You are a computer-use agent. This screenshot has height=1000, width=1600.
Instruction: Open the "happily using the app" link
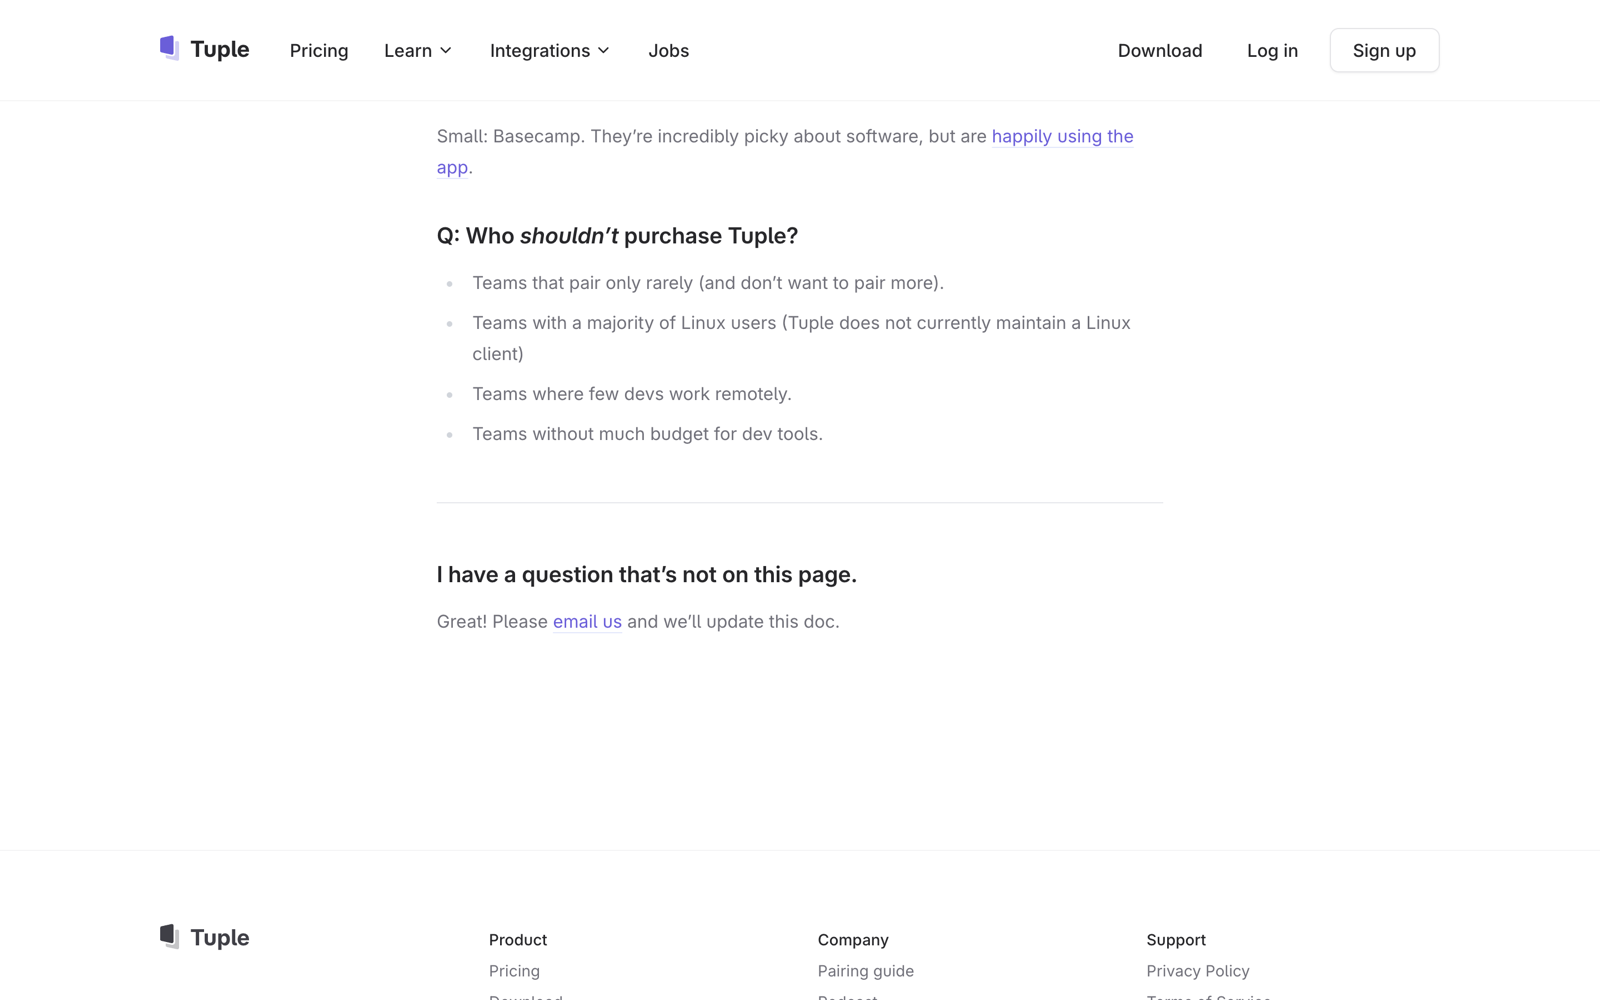[1062, 136]
